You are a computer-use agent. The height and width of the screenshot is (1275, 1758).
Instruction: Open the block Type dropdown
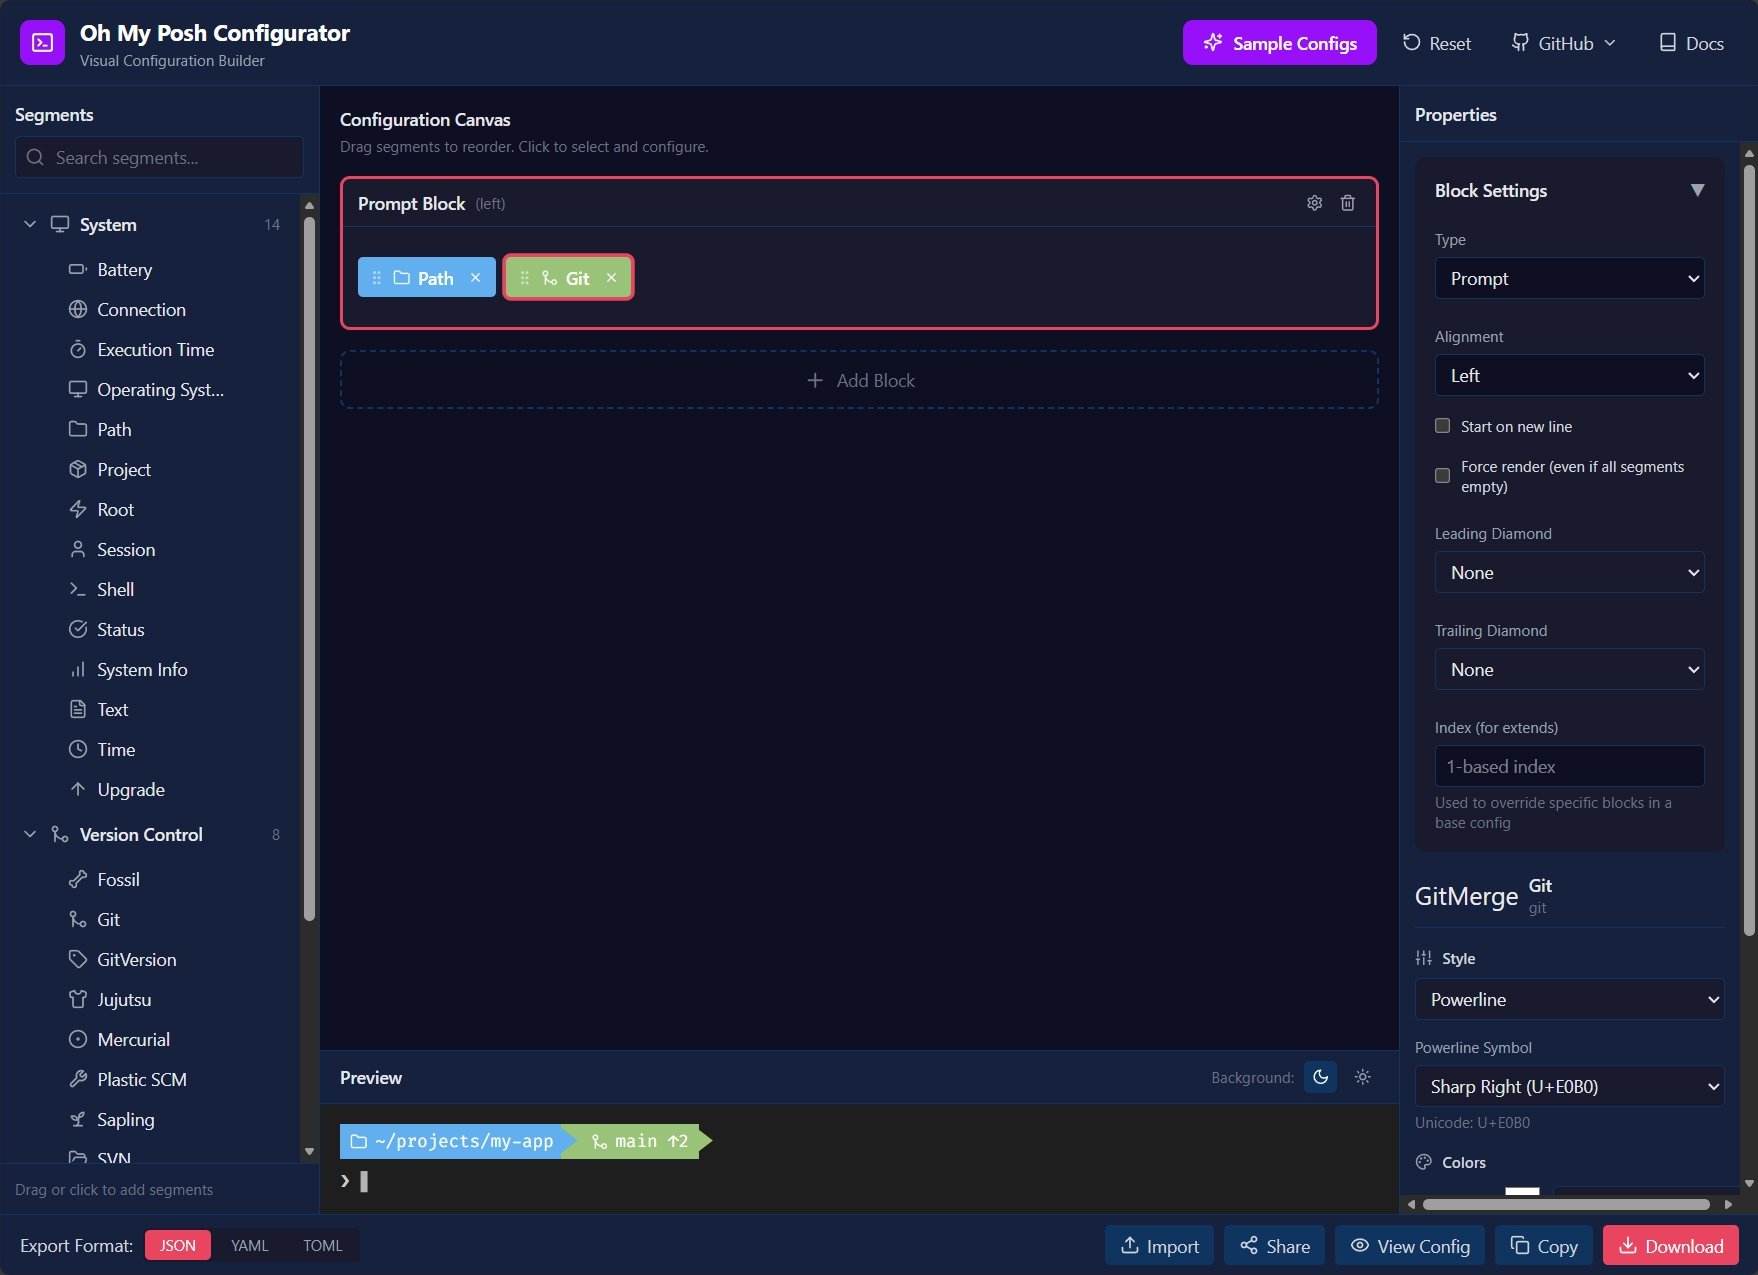1570,279
